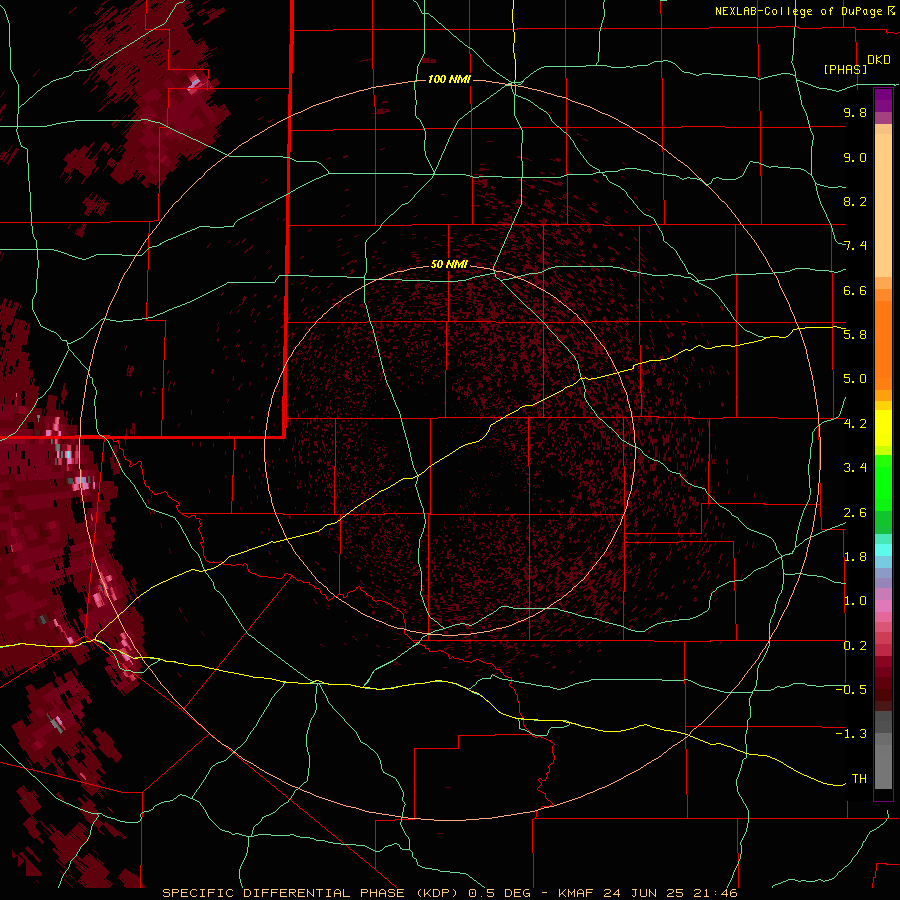Click the SPECIFIC DIFFERENTIAL PHASE (KDP) caption

coord(312,893)
